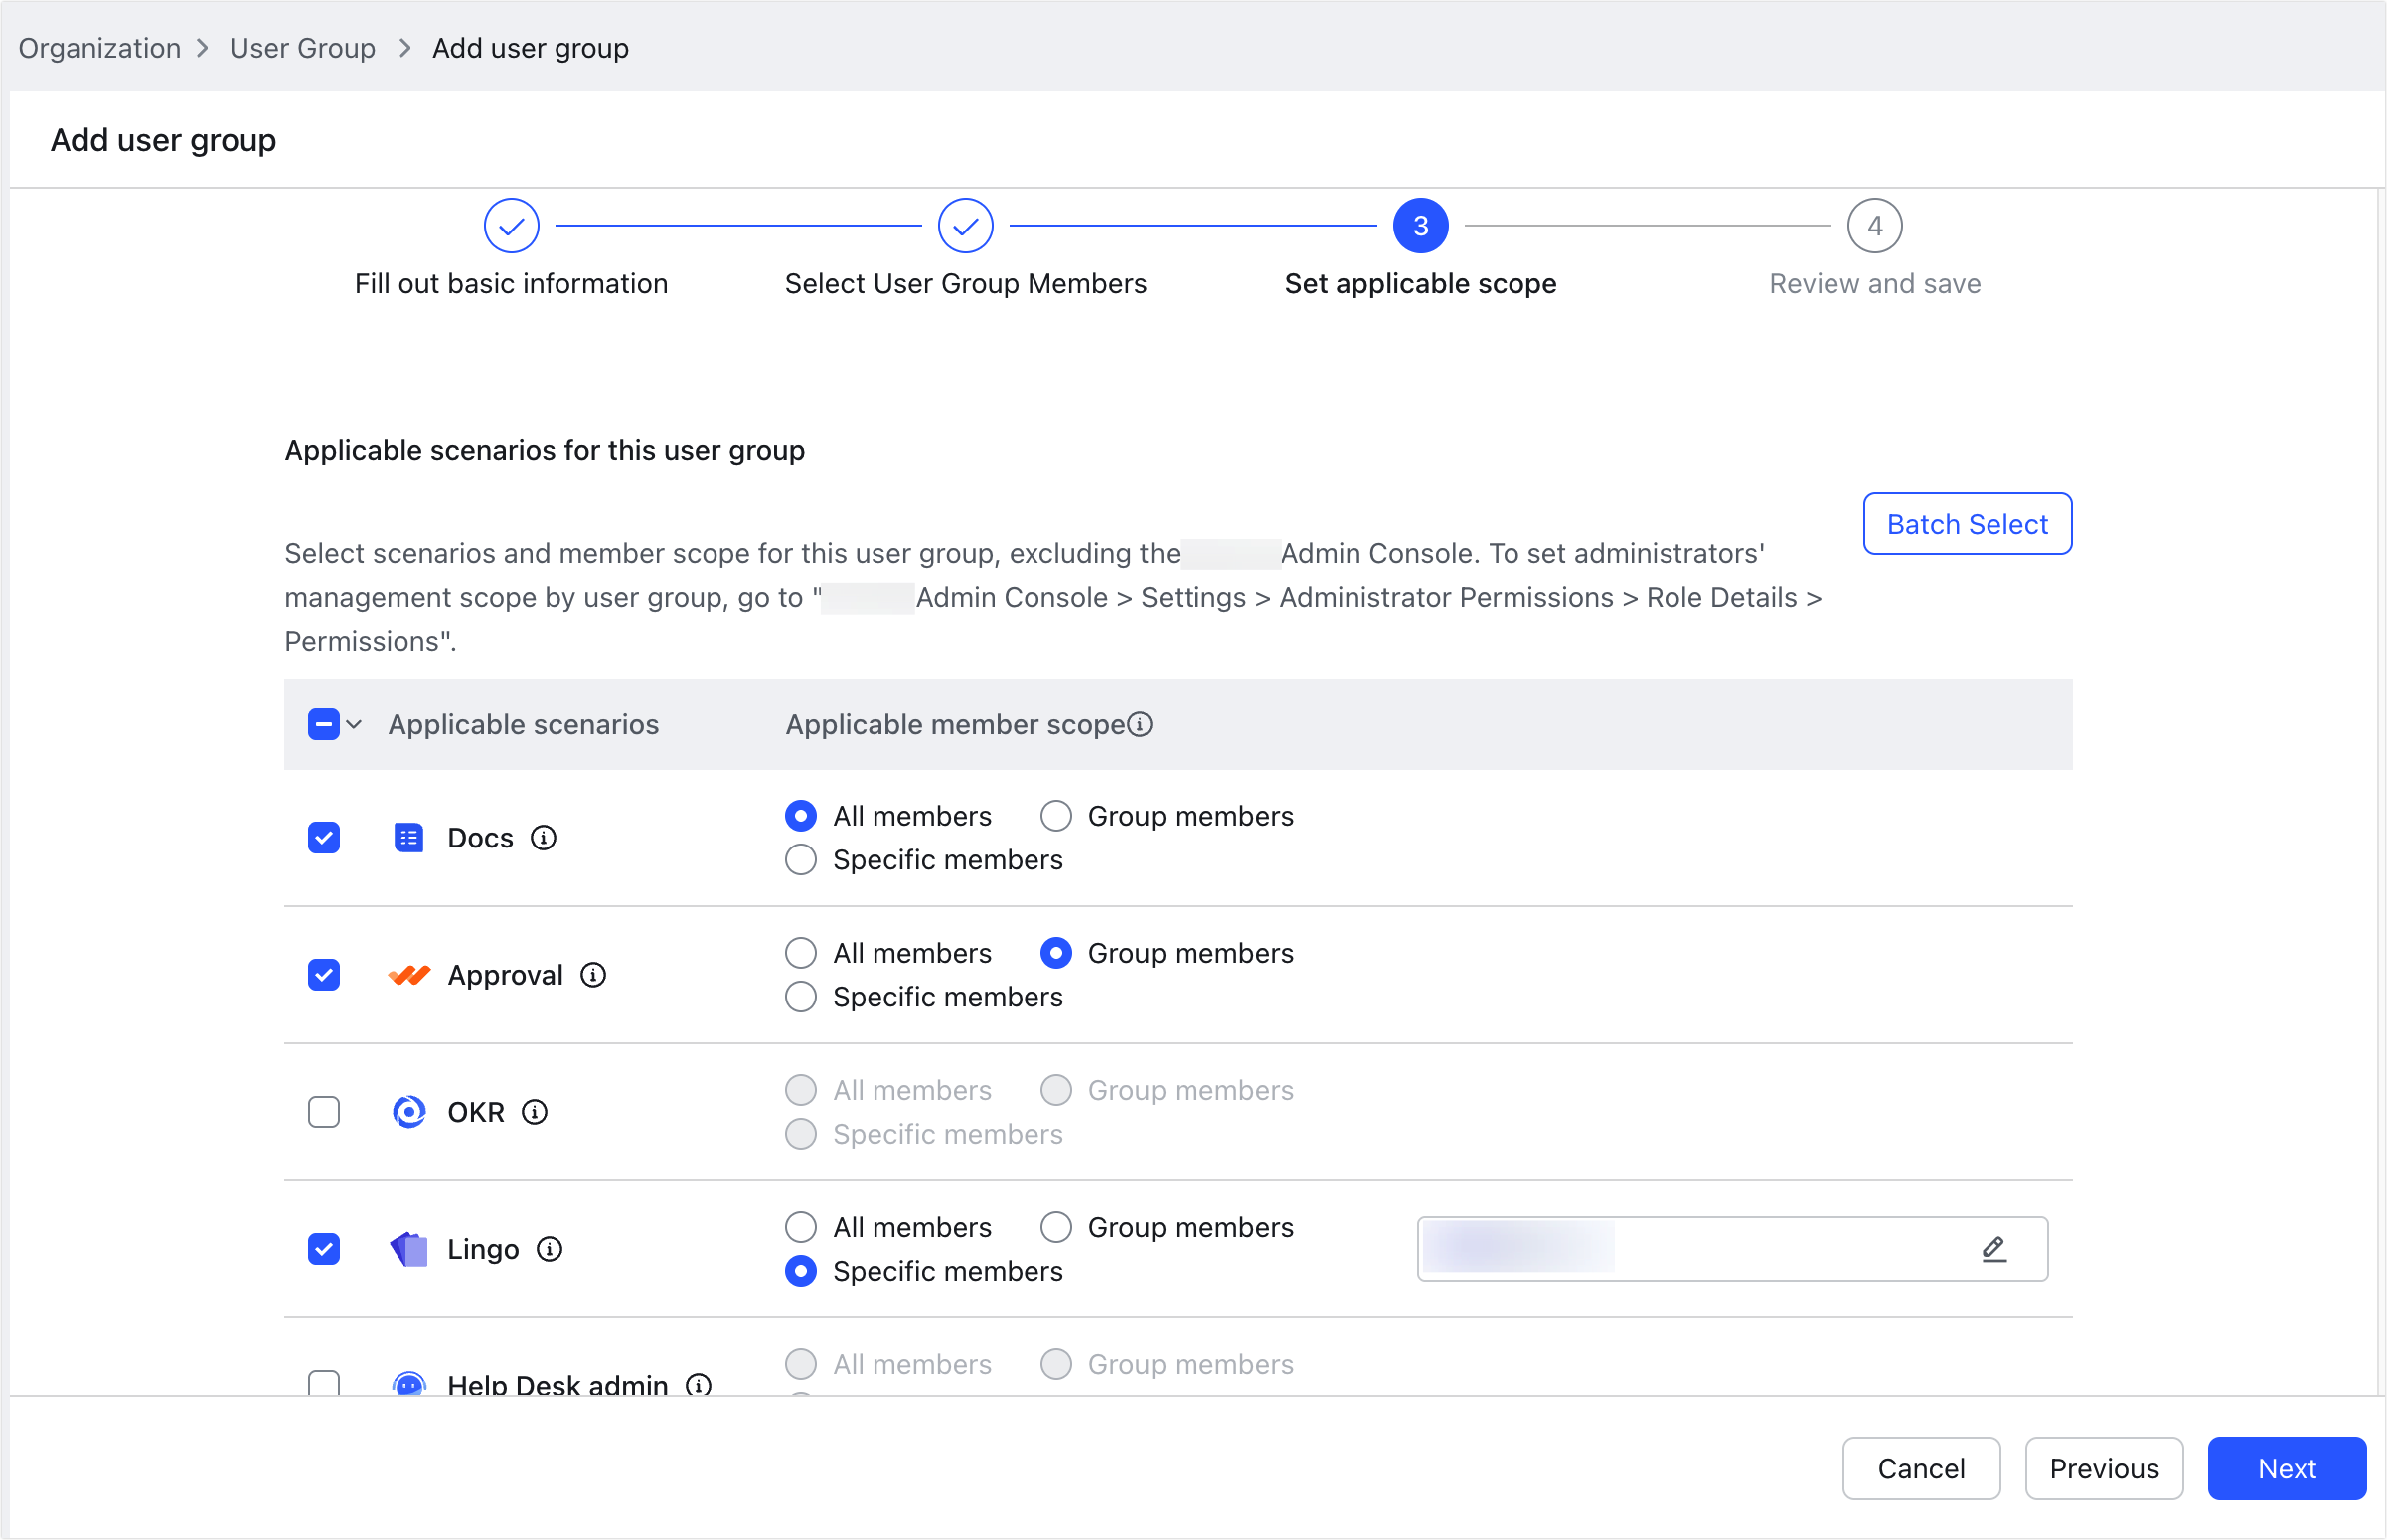Uncheck the Lingo scenario checkbox
Image resolution: width=2387 pixels, height=1540 pixels.
(x=323, y=1249)
